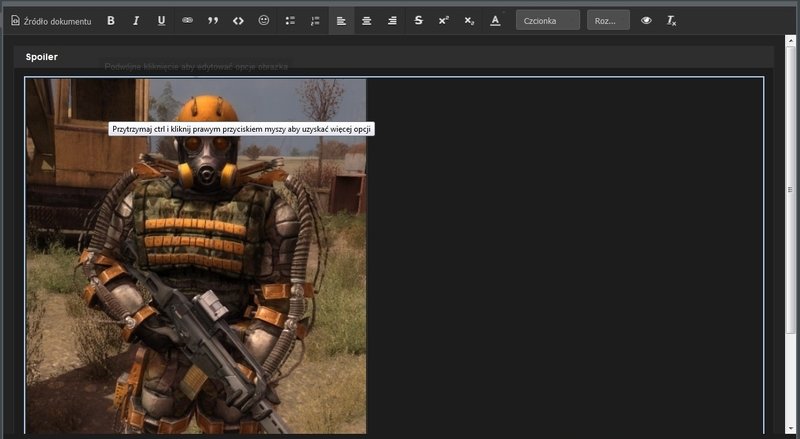Screen dimensions: 800x439
Task: Insert a code block
Action: click(238, 20)
